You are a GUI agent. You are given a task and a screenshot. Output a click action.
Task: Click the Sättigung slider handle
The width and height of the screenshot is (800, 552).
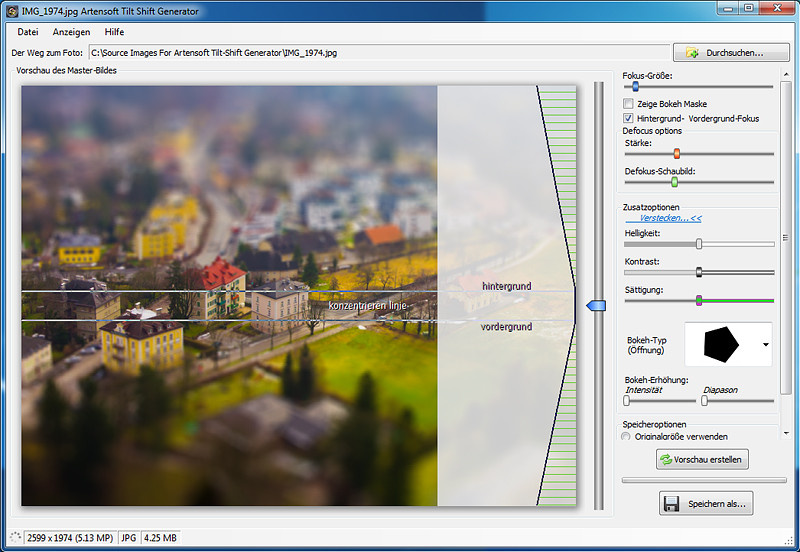click(699, 300)
